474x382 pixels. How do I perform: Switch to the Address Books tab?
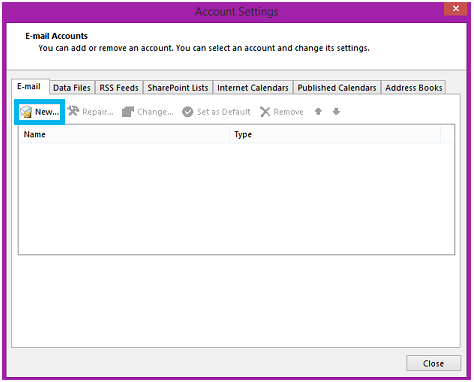(414, 88)
